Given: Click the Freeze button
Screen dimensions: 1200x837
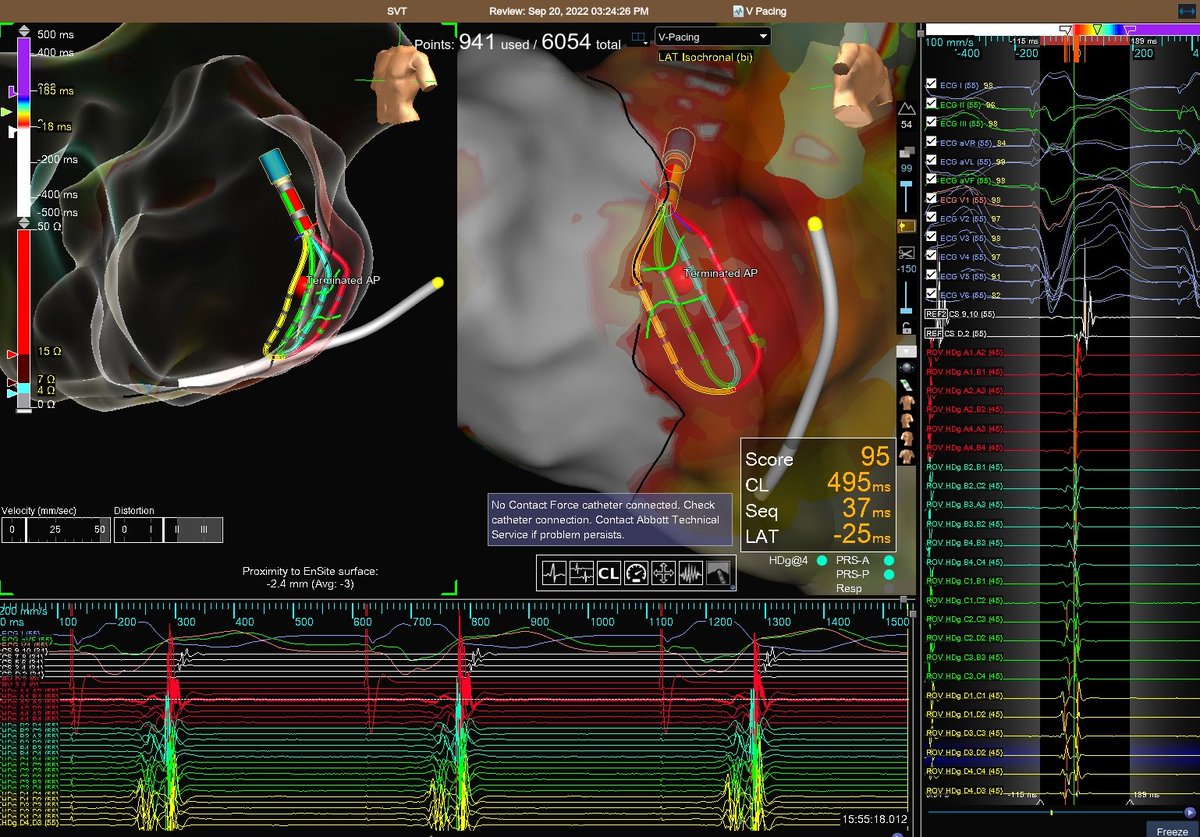Looking at the screenshot, I should click(x=1173, y=831).
